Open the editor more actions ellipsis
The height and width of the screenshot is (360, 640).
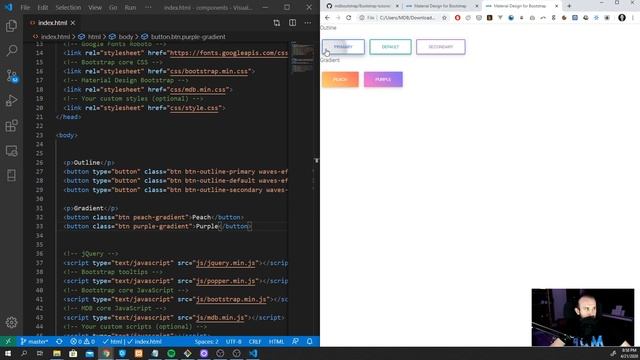[x=308, y=23]
